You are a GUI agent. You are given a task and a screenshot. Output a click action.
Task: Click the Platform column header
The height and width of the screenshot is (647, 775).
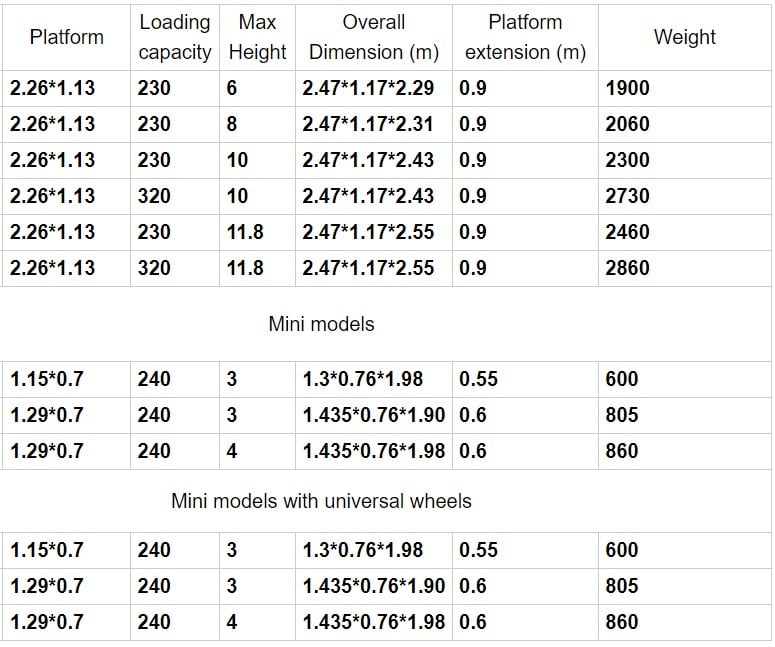[x=66, y=37]
